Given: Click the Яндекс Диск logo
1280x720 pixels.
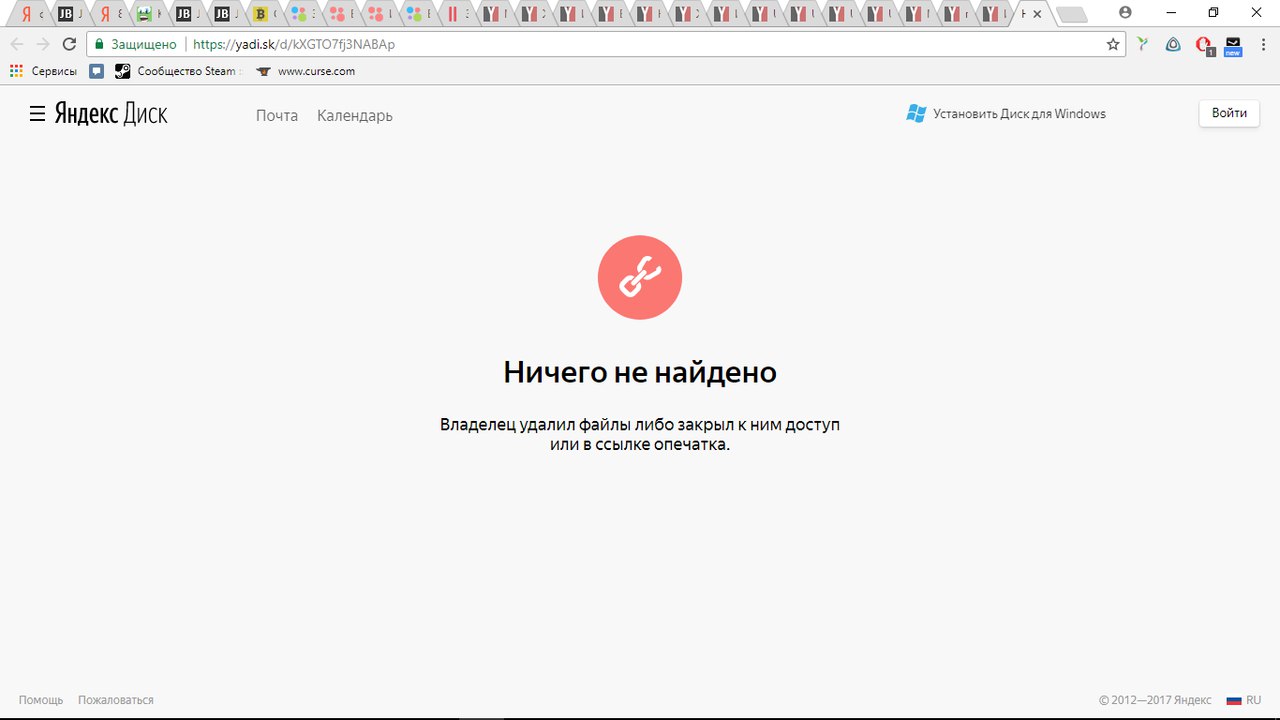Looking at the screenshot, I should pyautogui.click(x=111, y=114).
